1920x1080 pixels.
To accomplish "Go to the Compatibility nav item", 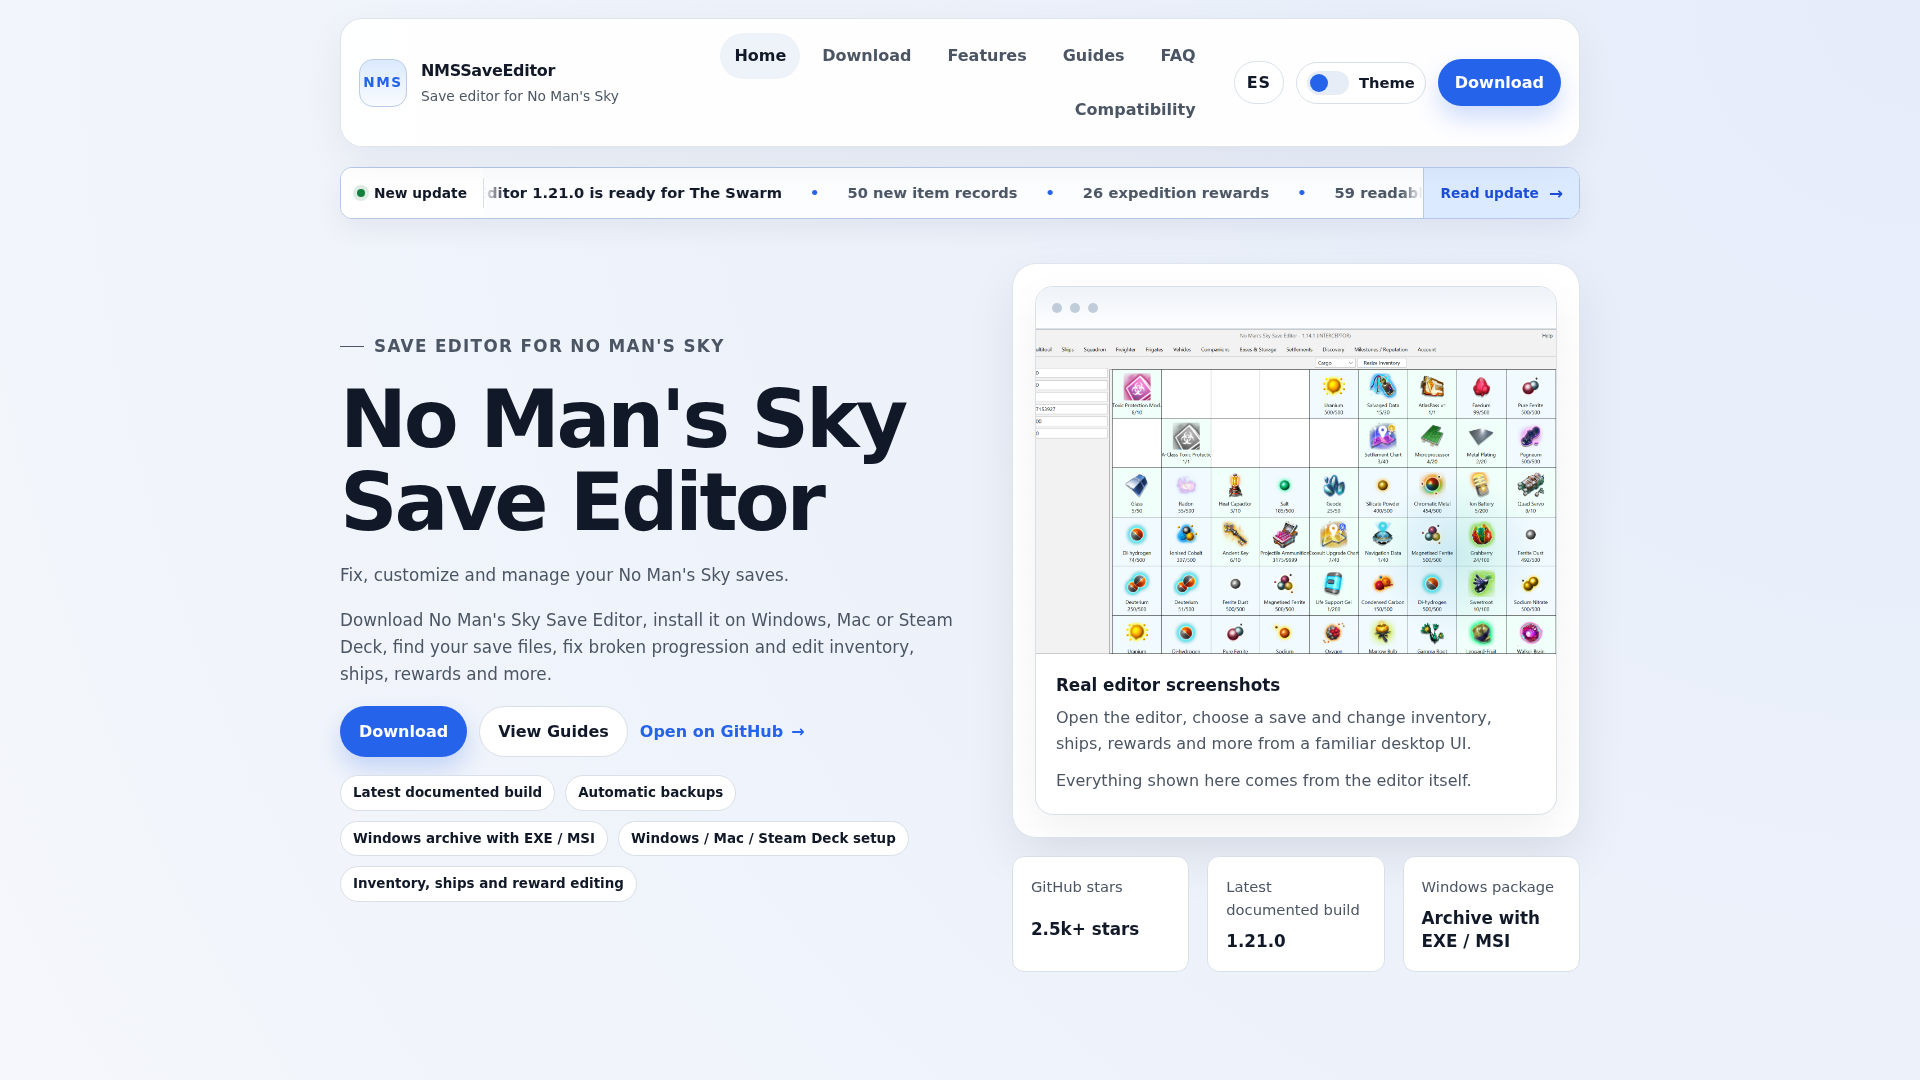I will pyautogui.click(x=1135, y=110).
